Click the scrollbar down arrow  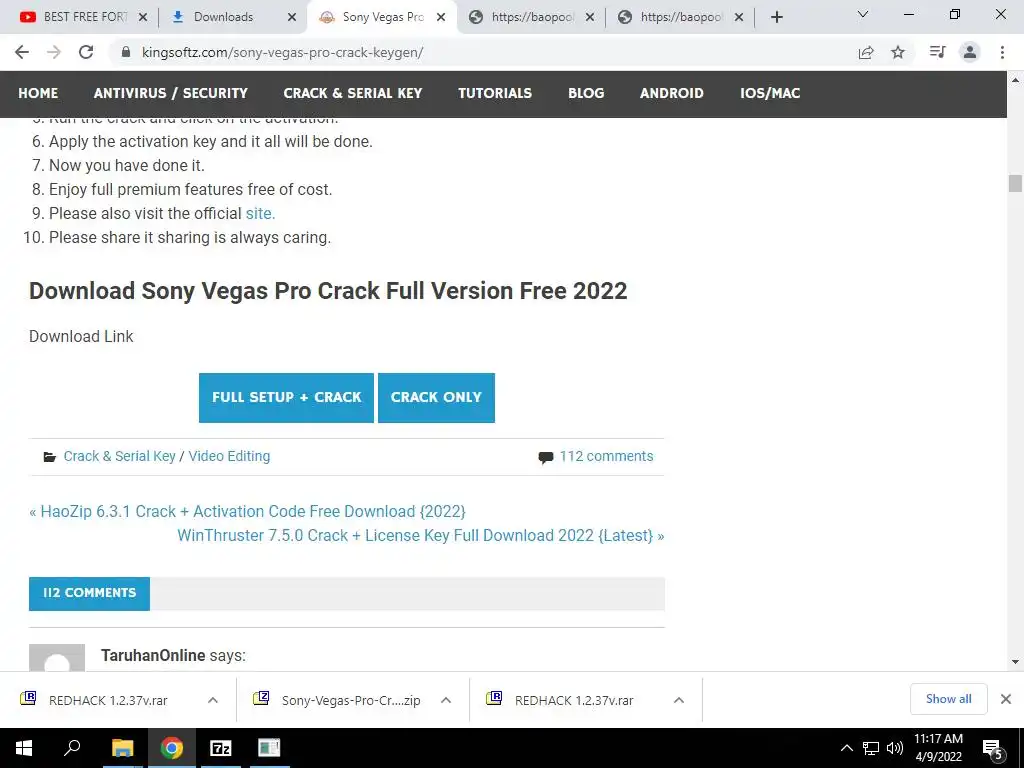(x=1015, y=662)
